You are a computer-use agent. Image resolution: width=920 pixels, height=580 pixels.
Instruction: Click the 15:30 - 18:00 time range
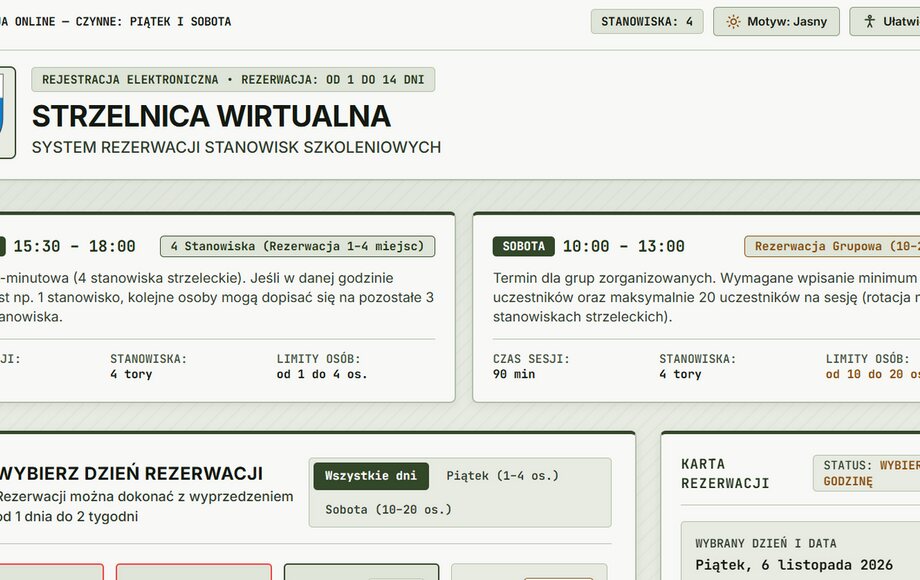click(74, 246)
